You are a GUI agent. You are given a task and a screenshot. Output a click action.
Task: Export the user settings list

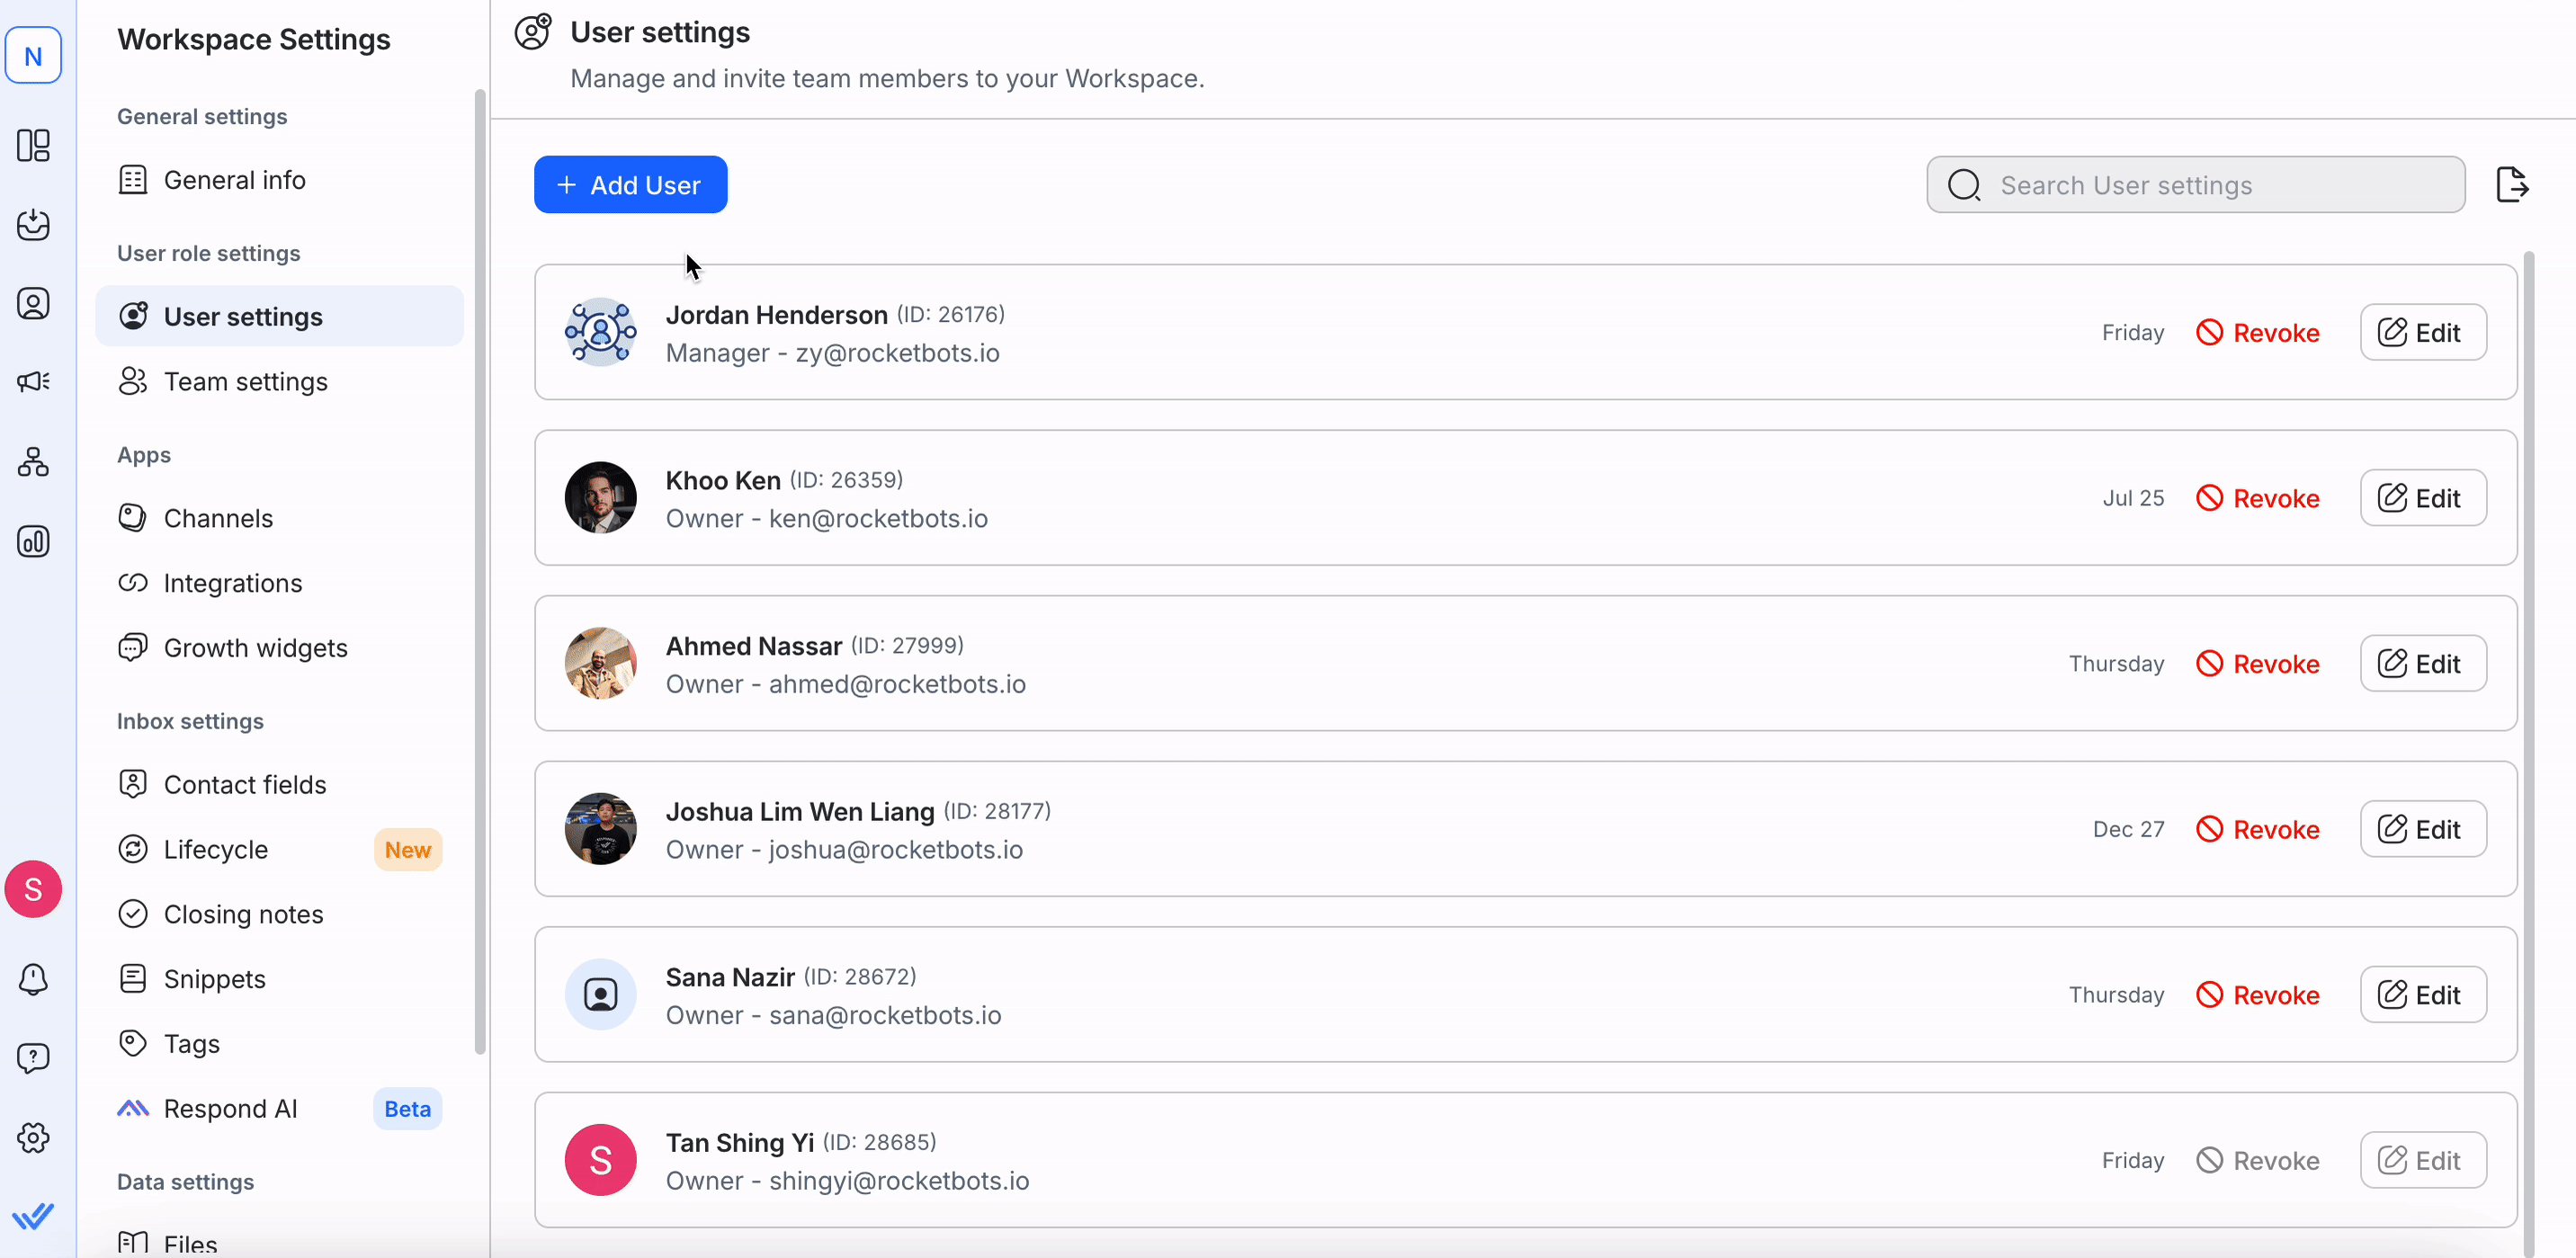point(2513,184)
